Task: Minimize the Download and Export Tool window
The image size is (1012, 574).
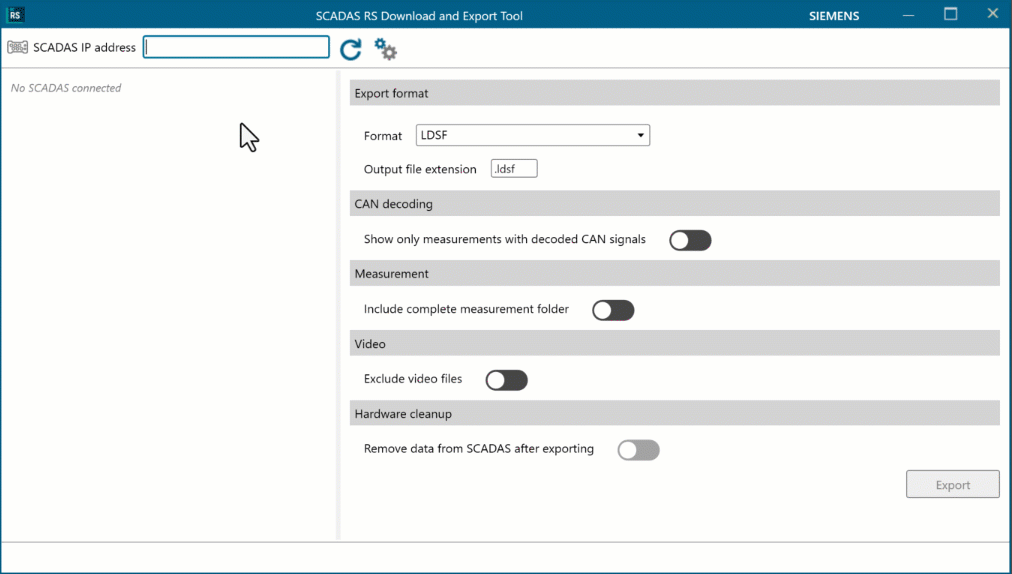Action: (908, 15)
